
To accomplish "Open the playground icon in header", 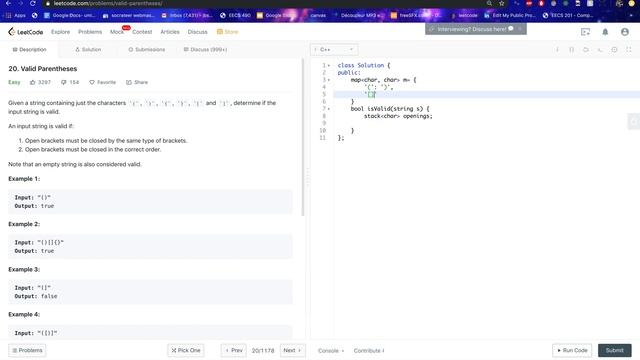I will pyautogui.click(x=585, y=32).
